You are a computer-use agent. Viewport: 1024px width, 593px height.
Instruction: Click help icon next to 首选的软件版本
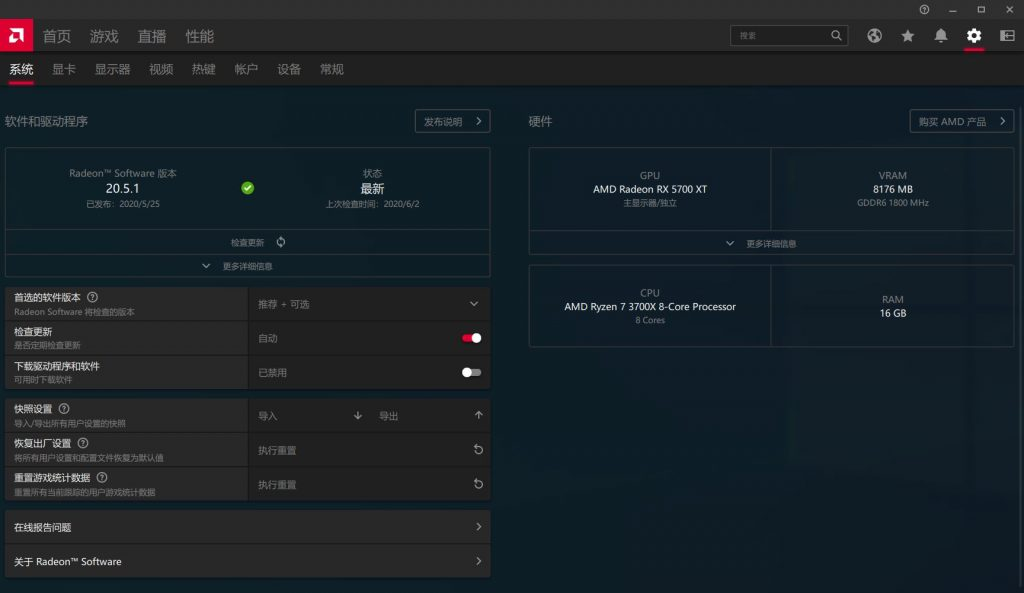pos(93,297)
